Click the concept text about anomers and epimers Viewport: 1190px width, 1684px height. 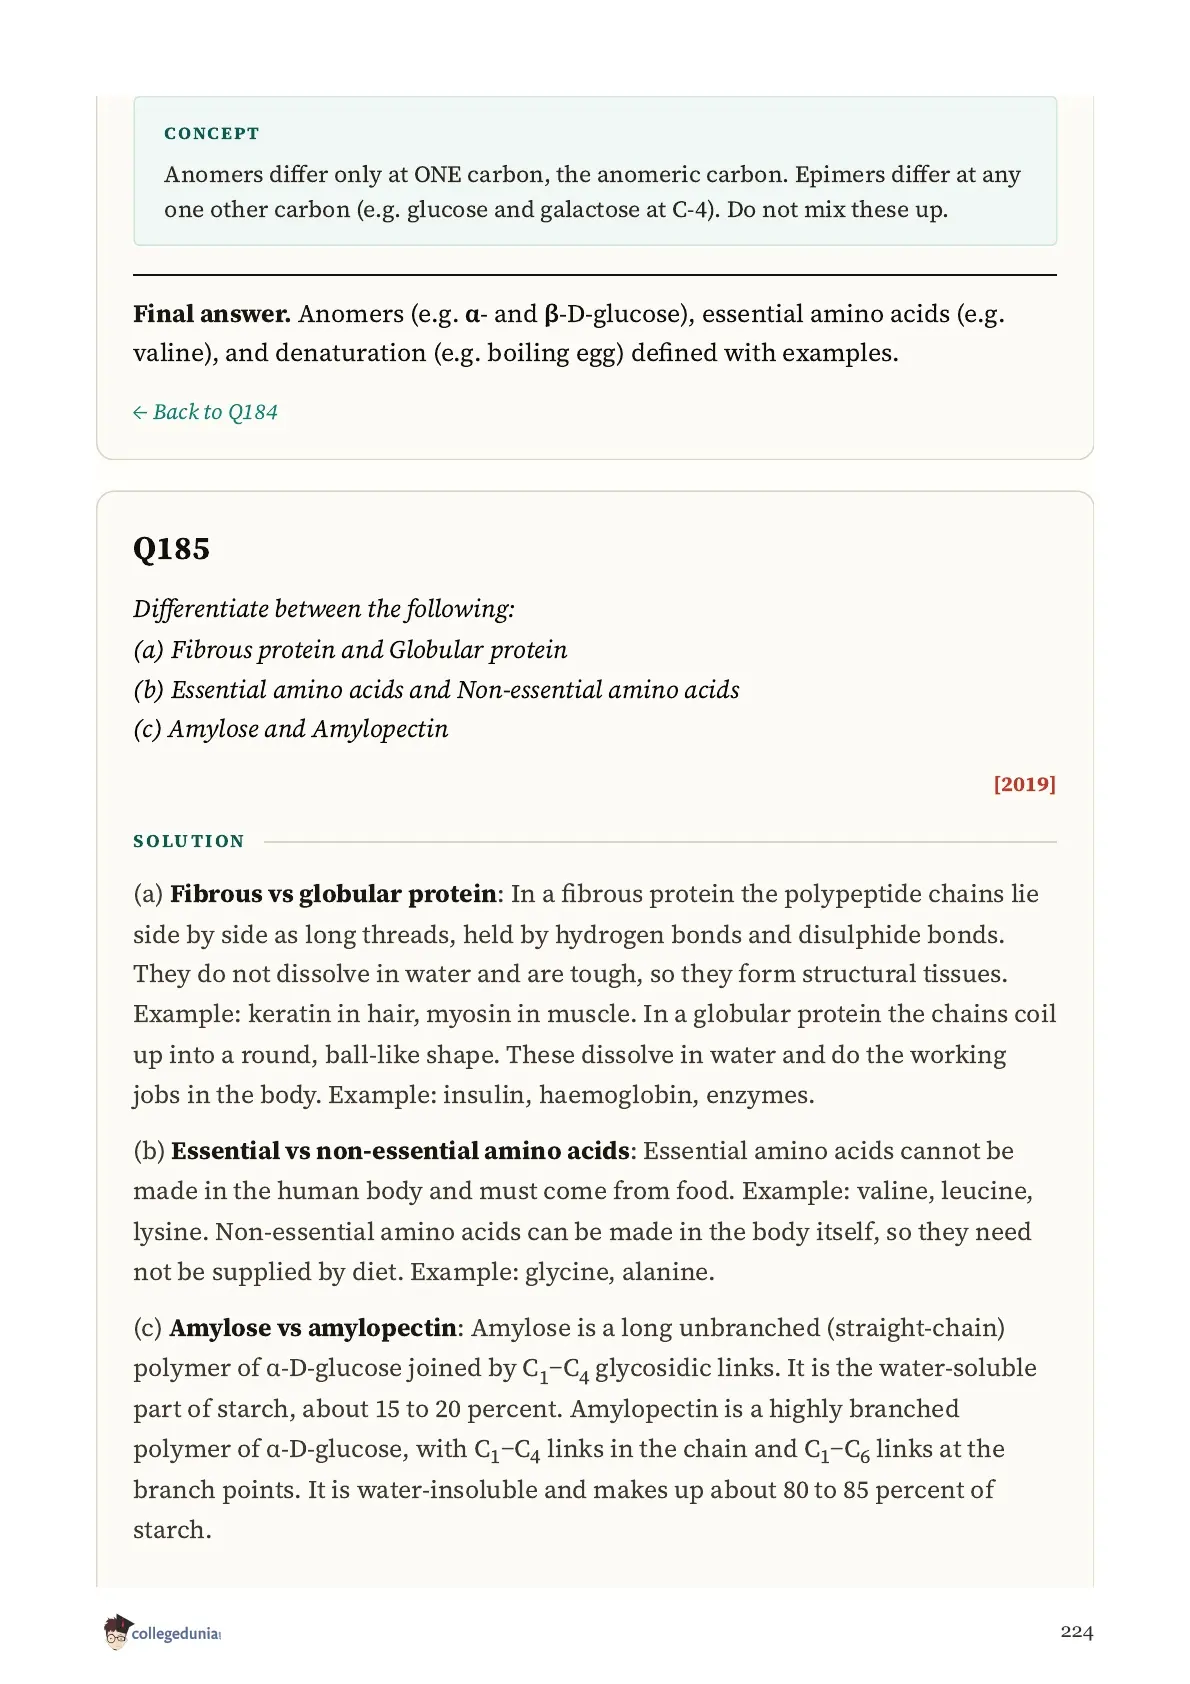pos(592,192)
